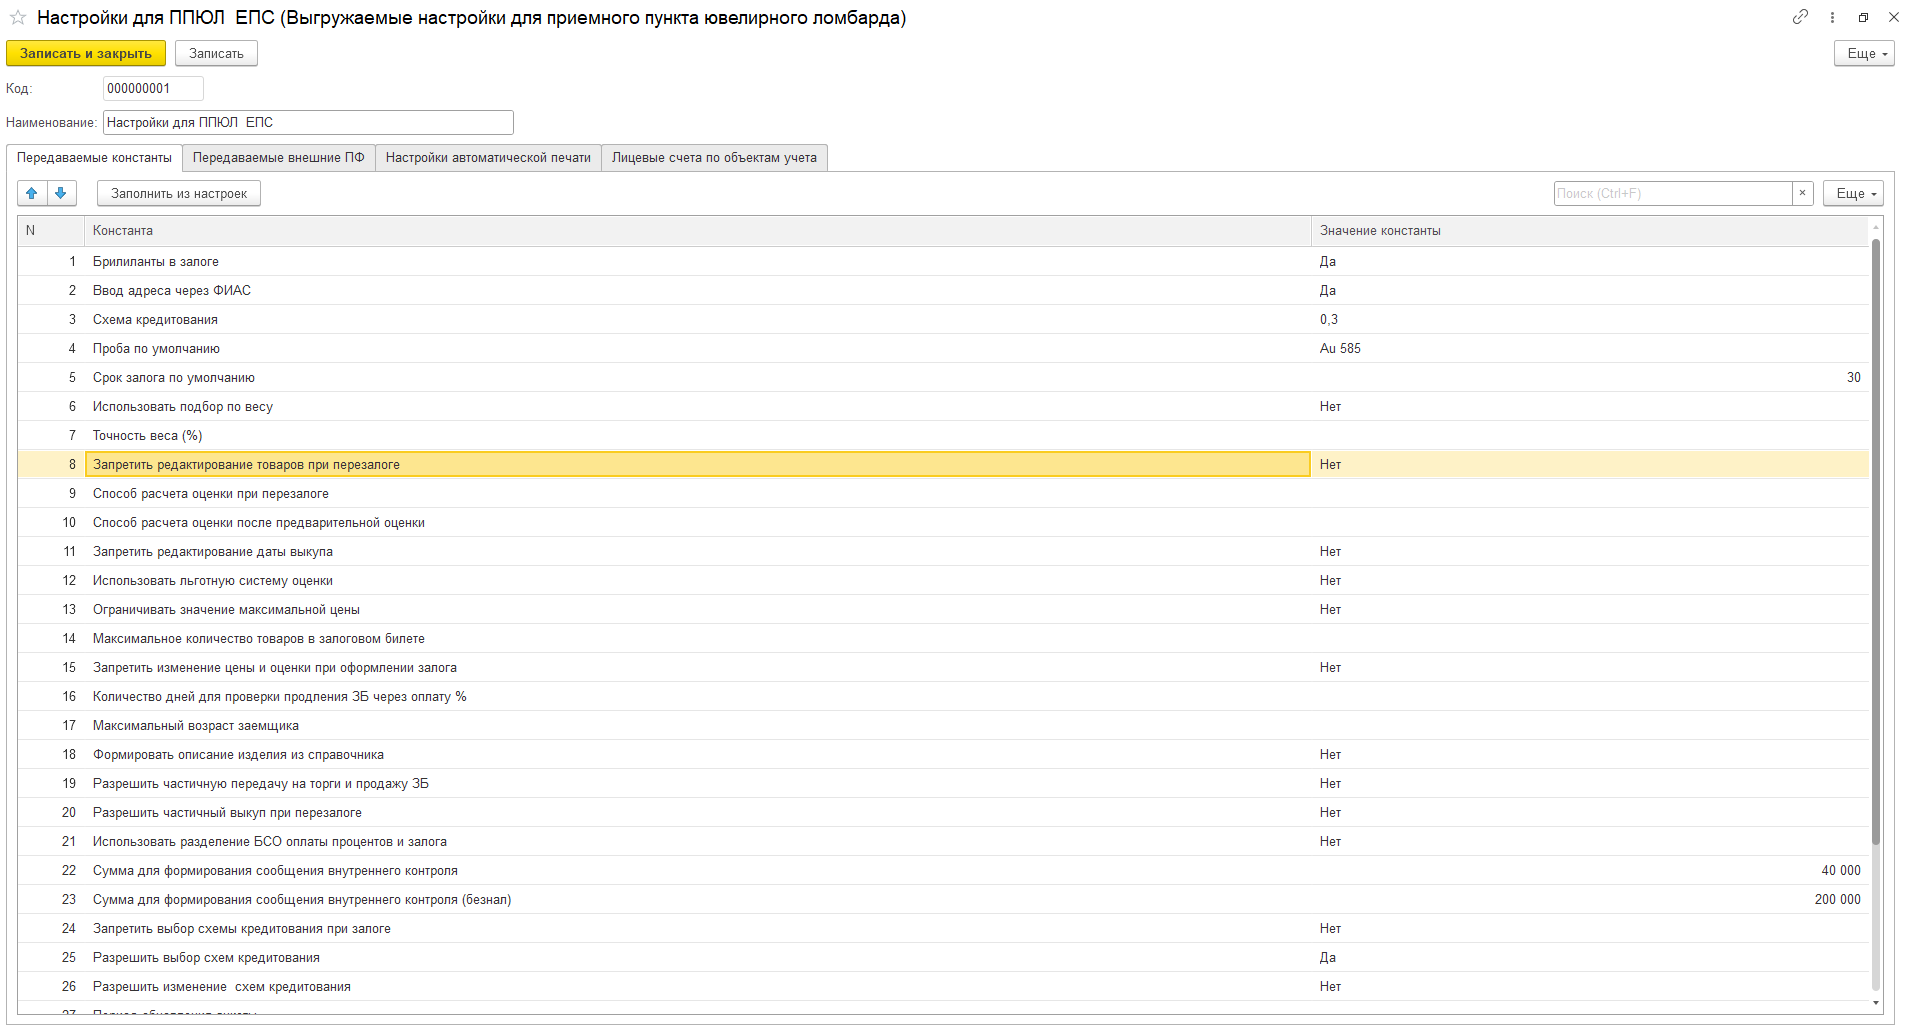Click the 40 000 value cell

tap(1590, 870)
